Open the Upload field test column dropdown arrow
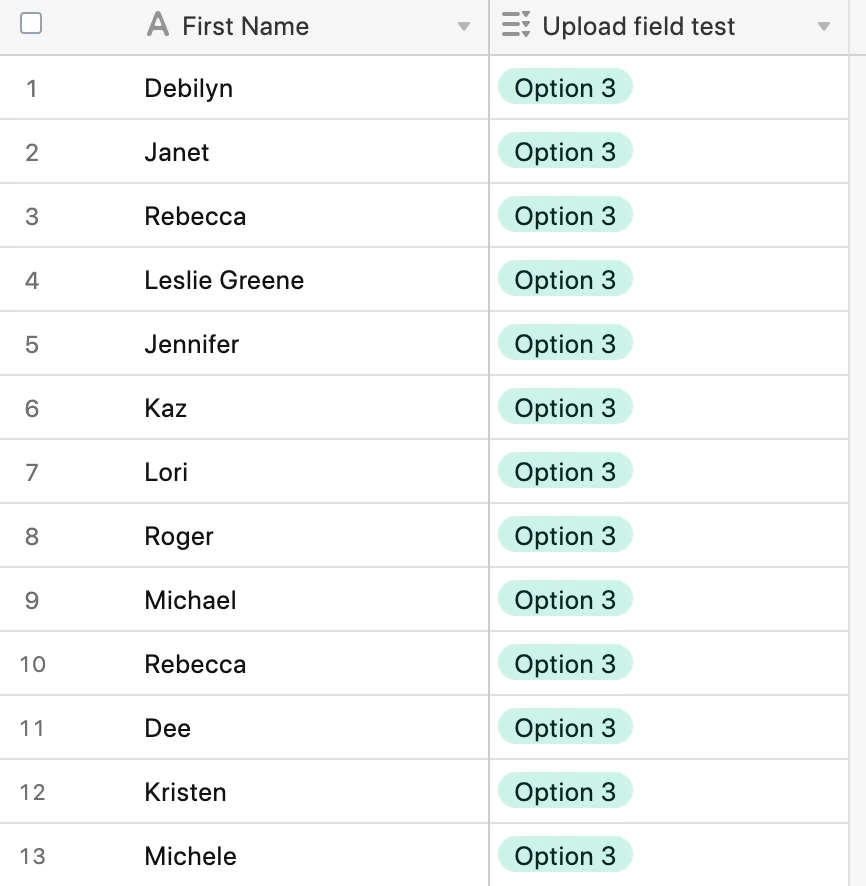 (824, 27)
